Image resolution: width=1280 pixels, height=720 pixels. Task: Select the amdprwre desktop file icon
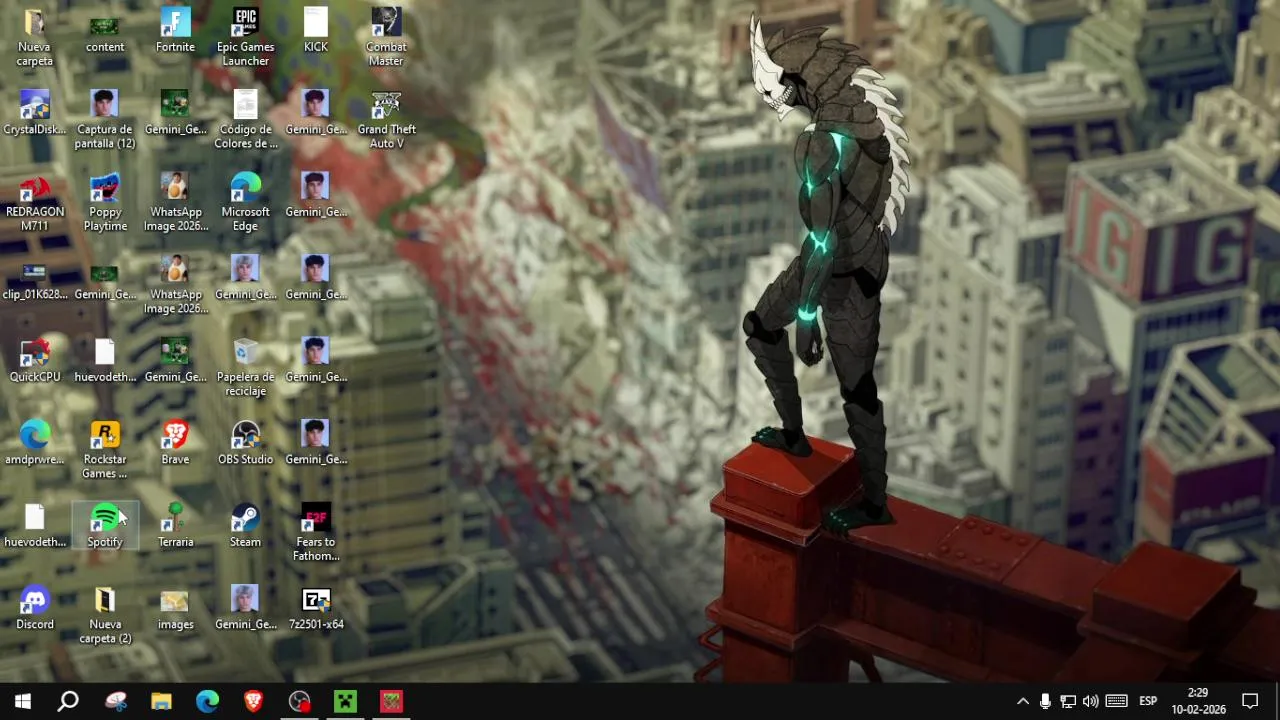tap(35, 442)
